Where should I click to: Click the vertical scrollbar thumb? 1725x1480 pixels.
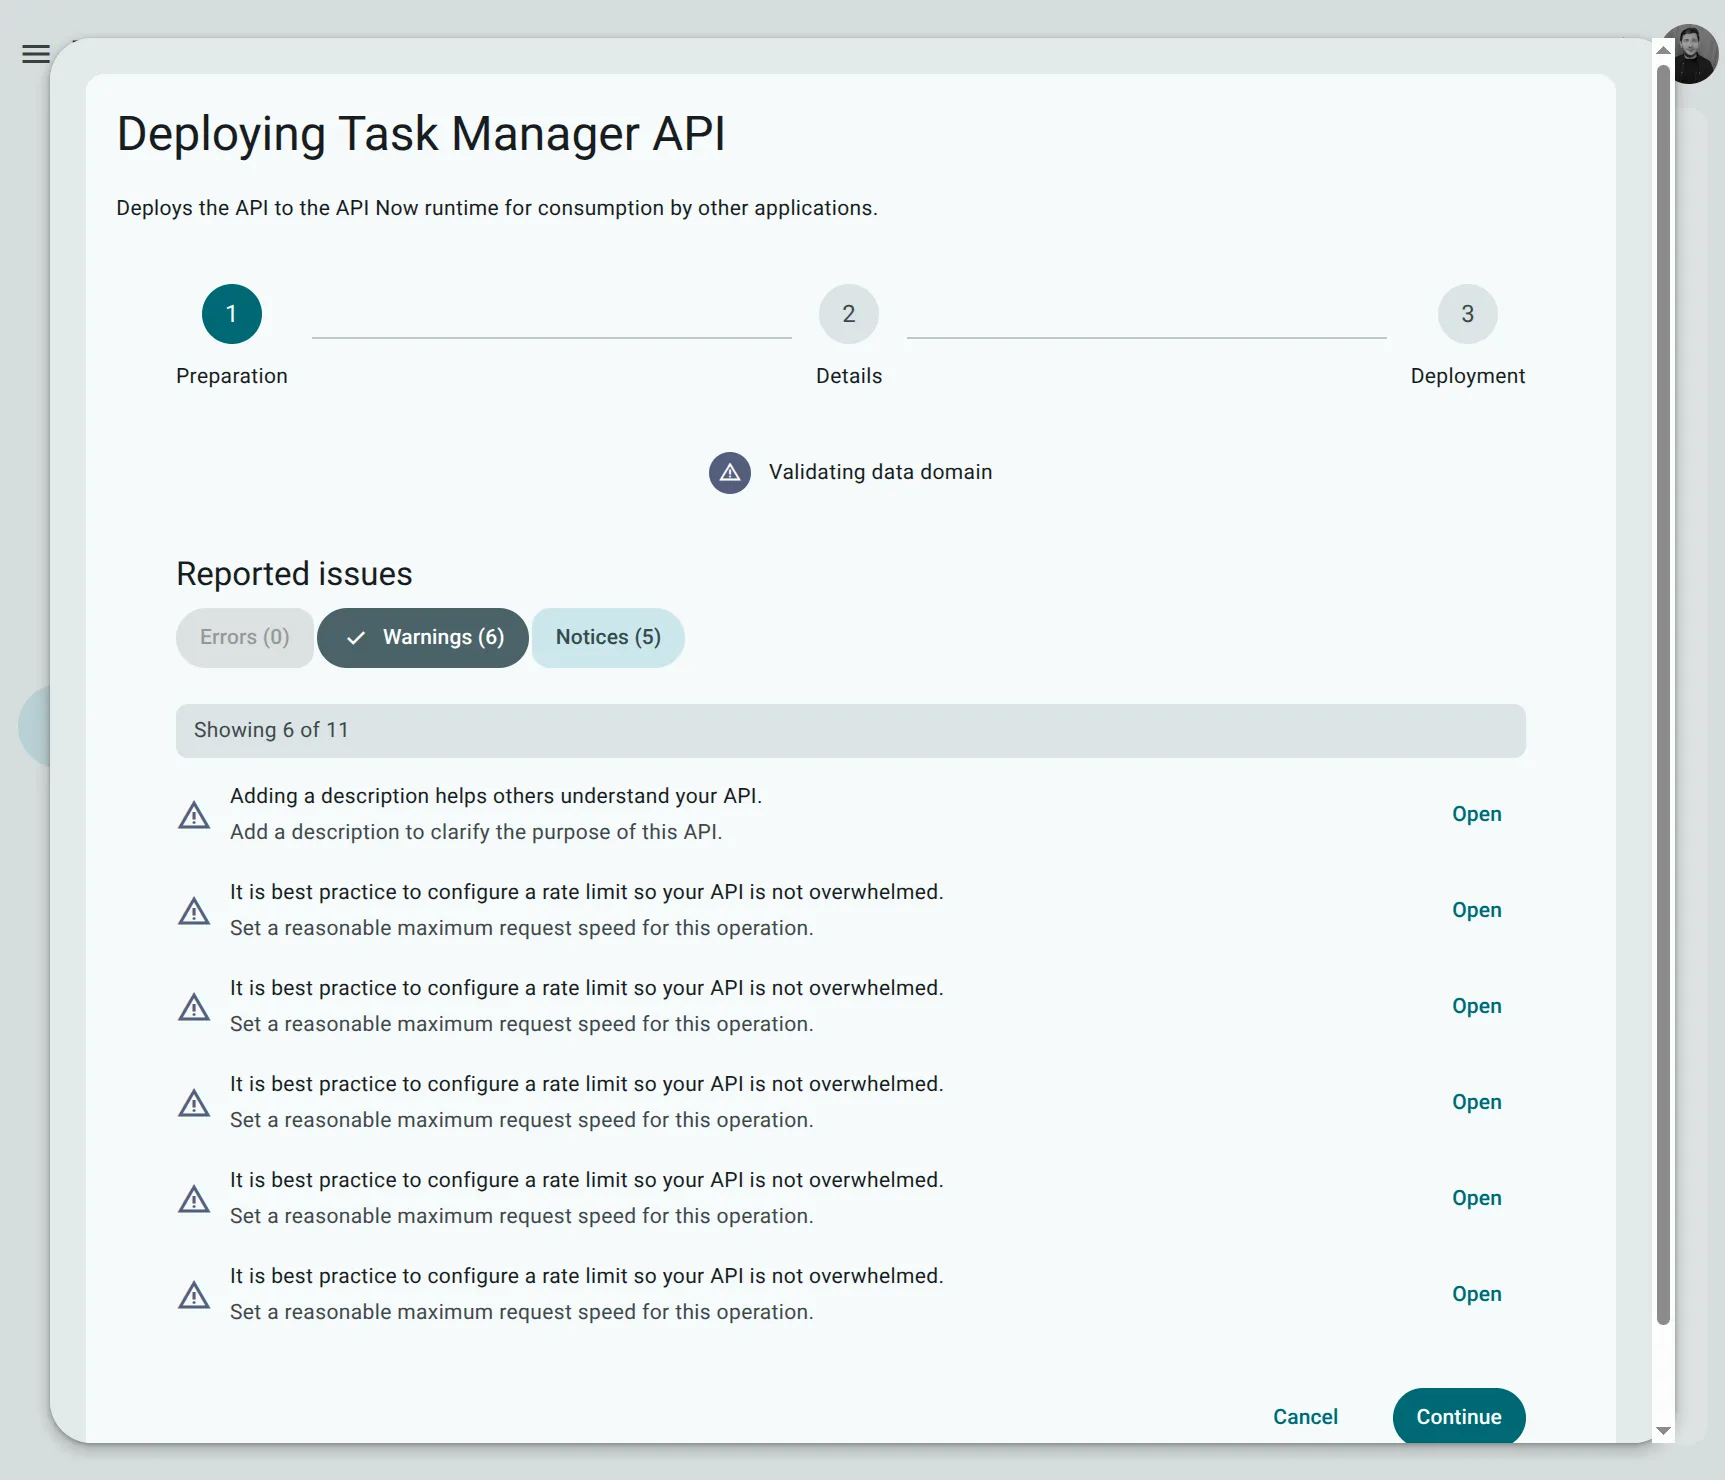pos(1663,695)
